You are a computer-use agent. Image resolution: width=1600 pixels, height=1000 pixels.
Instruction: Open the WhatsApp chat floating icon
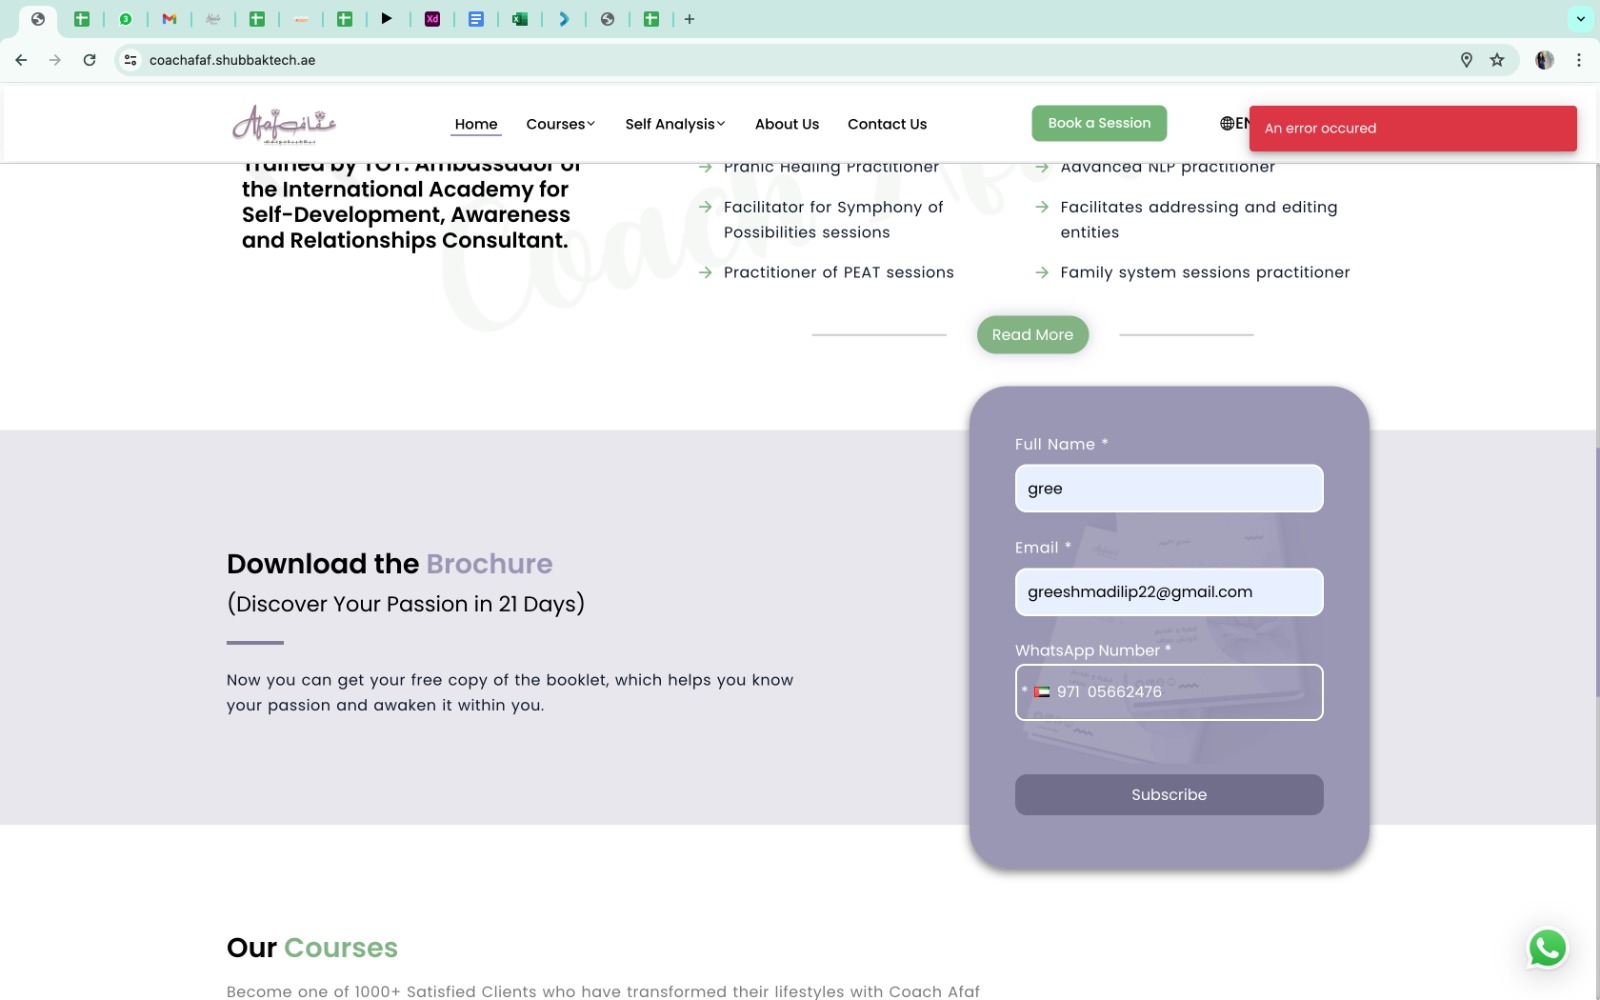(1546, 948)
